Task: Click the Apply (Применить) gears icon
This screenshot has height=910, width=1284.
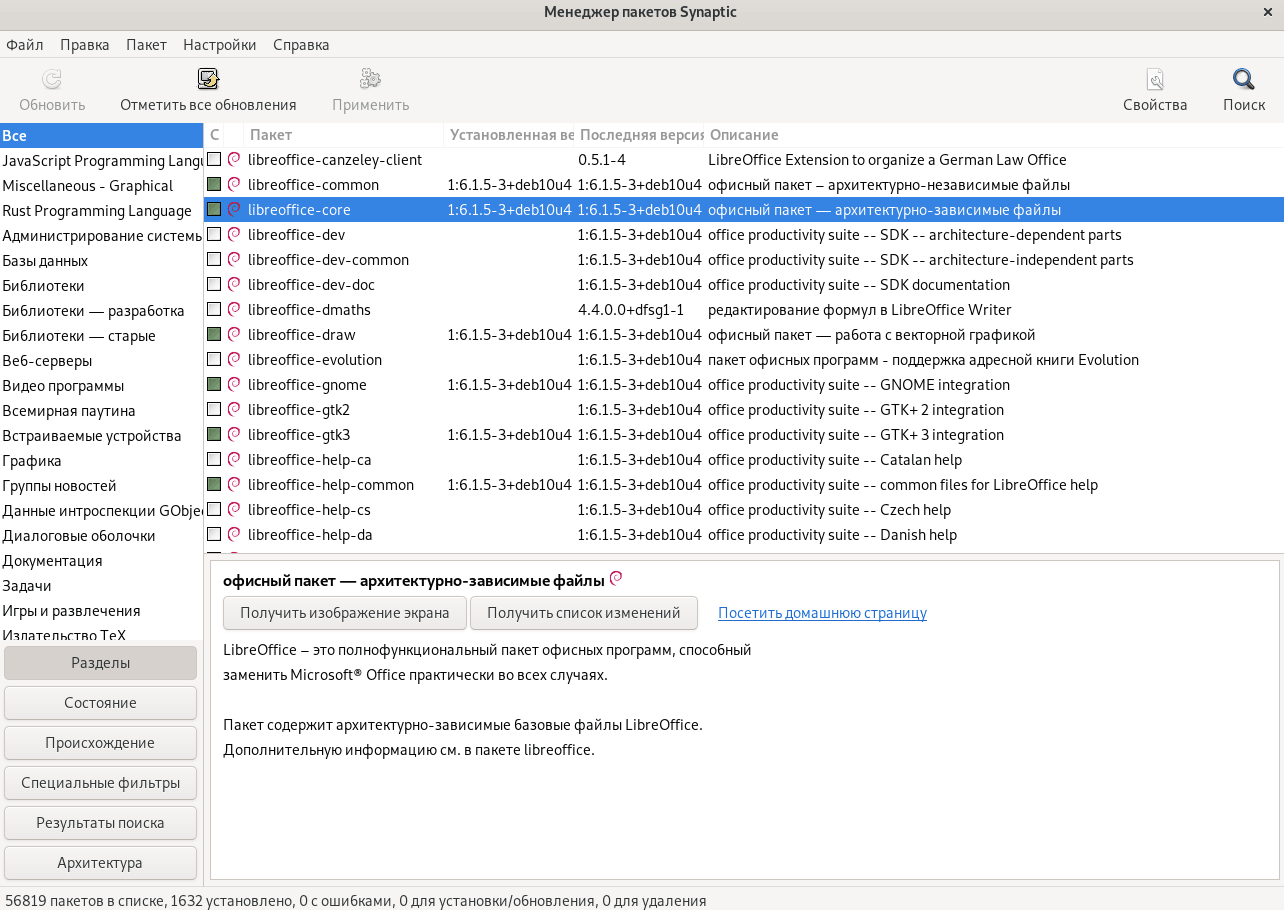Action: click(x=370, y=81)
